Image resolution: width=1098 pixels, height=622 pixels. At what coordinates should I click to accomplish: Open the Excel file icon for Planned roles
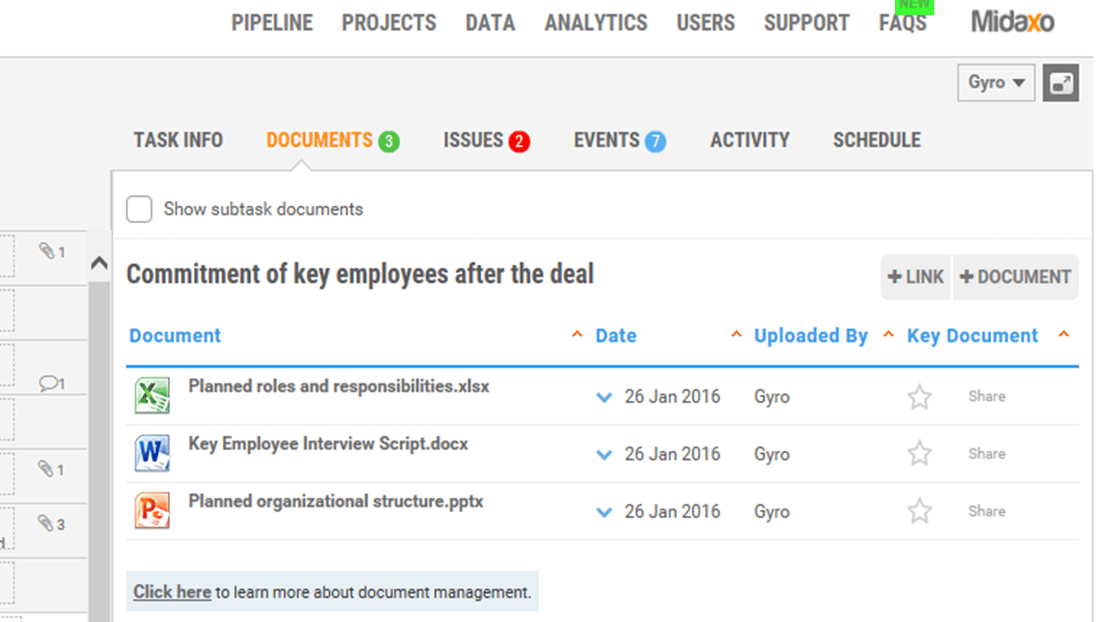click(152, 395)
